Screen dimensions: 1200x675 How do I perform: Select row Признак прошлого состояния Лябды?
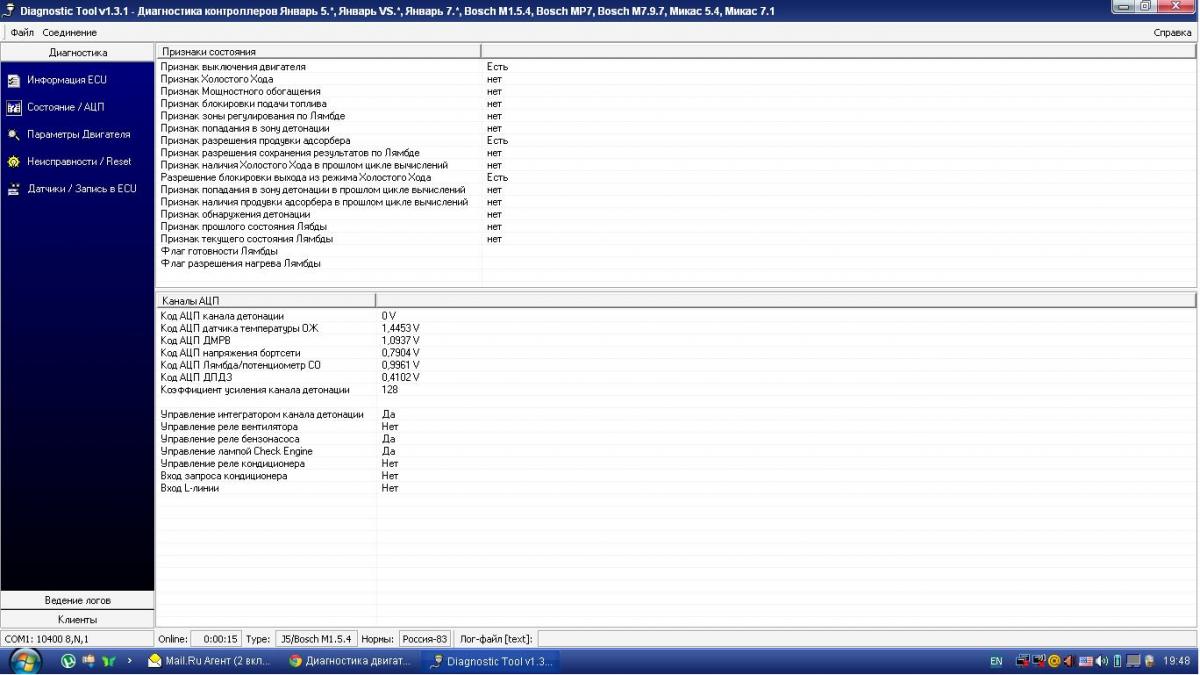676,227
